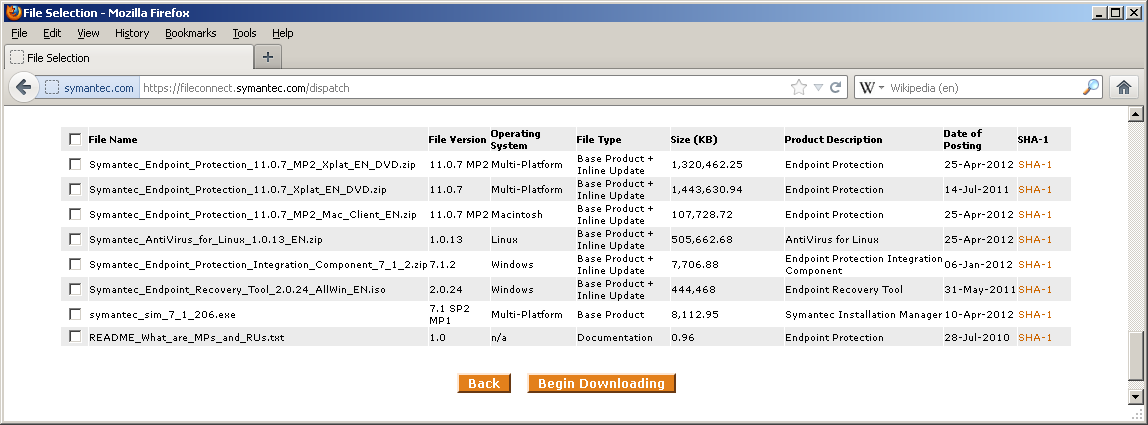Click size value 505,662.68
The height and width of the screenshot is (425, 1148).
(701, 240)
